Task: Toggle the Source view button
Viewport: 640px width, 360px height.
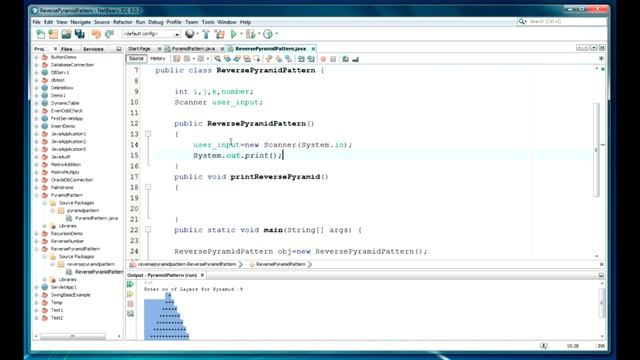Action: coord(136,59)
